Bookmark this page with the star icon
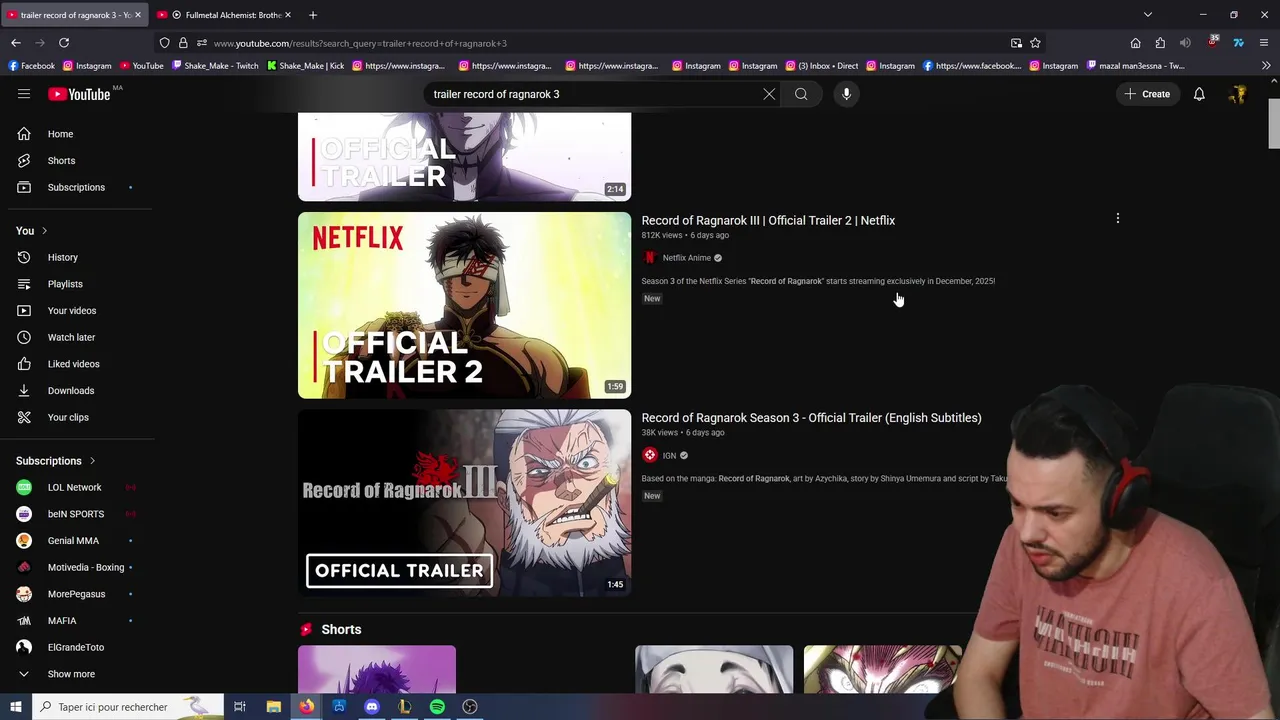Viewport: 1280px width, 720px height. 1035,43
